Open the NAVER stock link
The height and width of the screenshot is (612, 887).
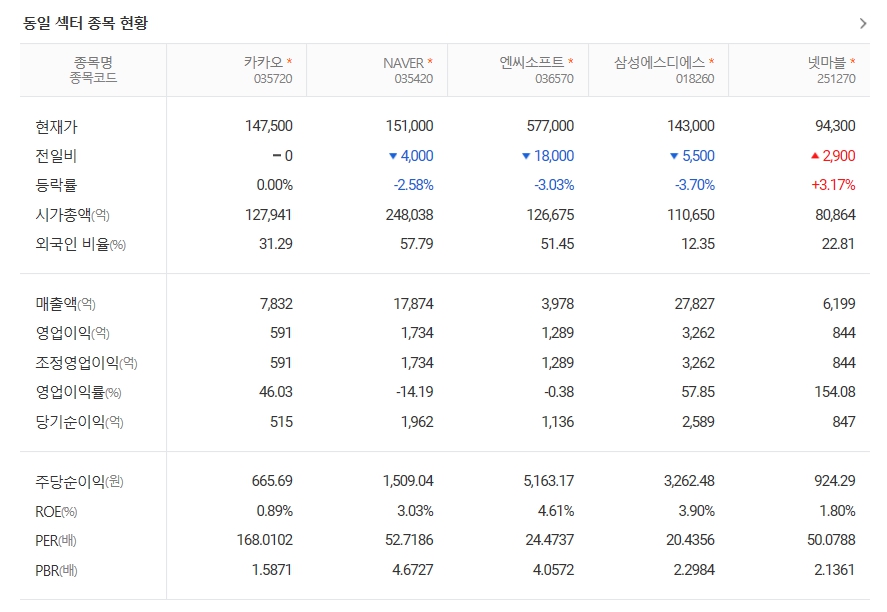(403, 63)
